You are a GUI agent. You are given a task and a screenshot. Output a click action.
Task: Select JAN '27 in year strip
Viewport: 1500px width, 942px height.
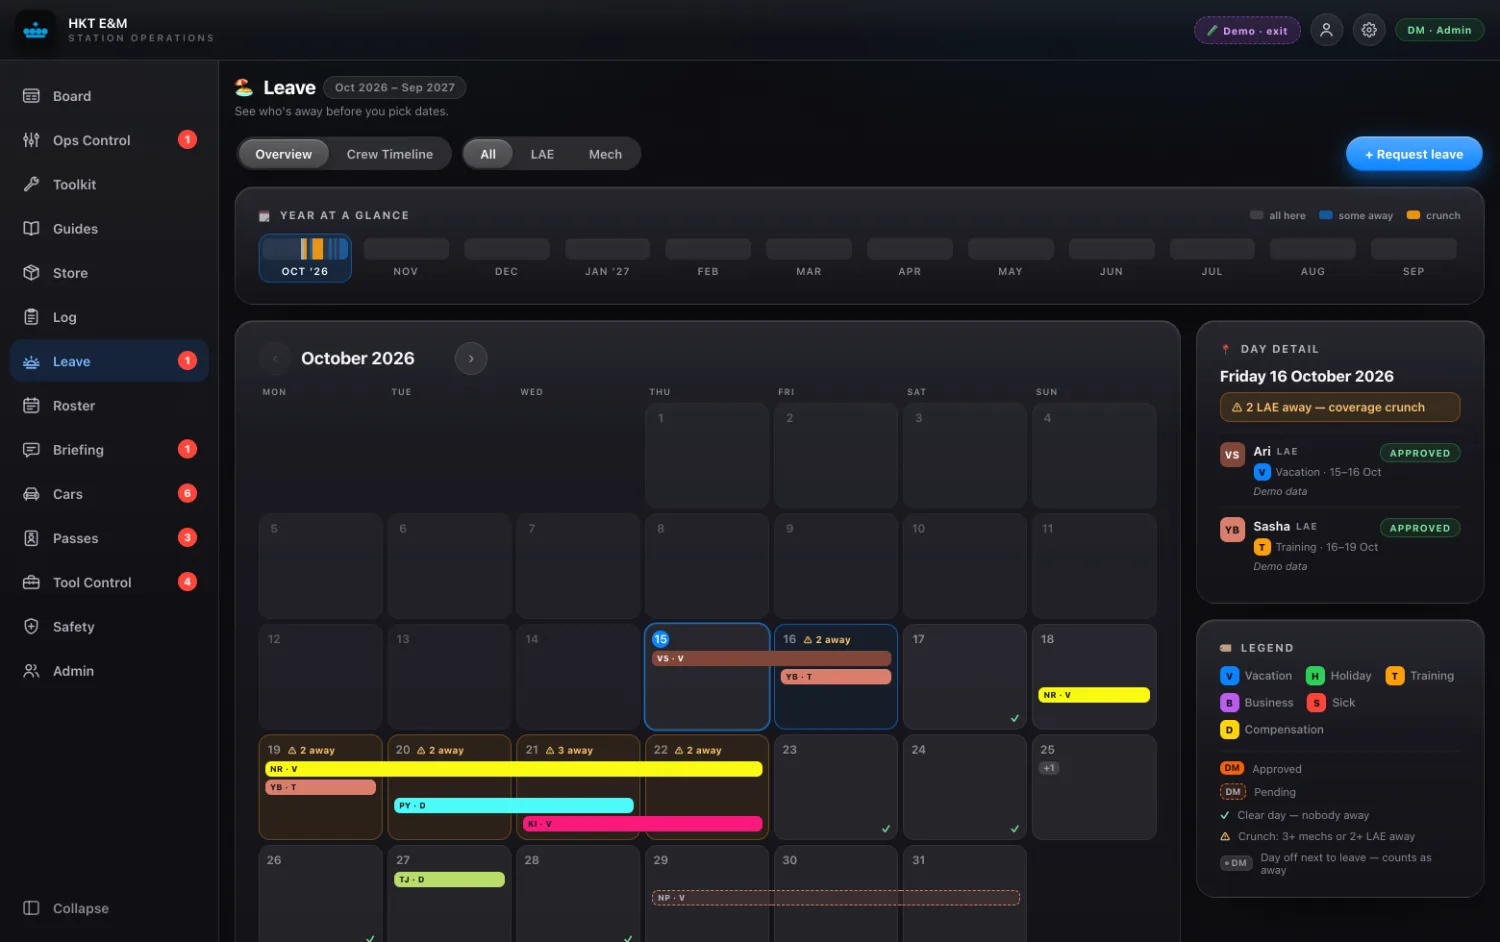click(607, 258)
